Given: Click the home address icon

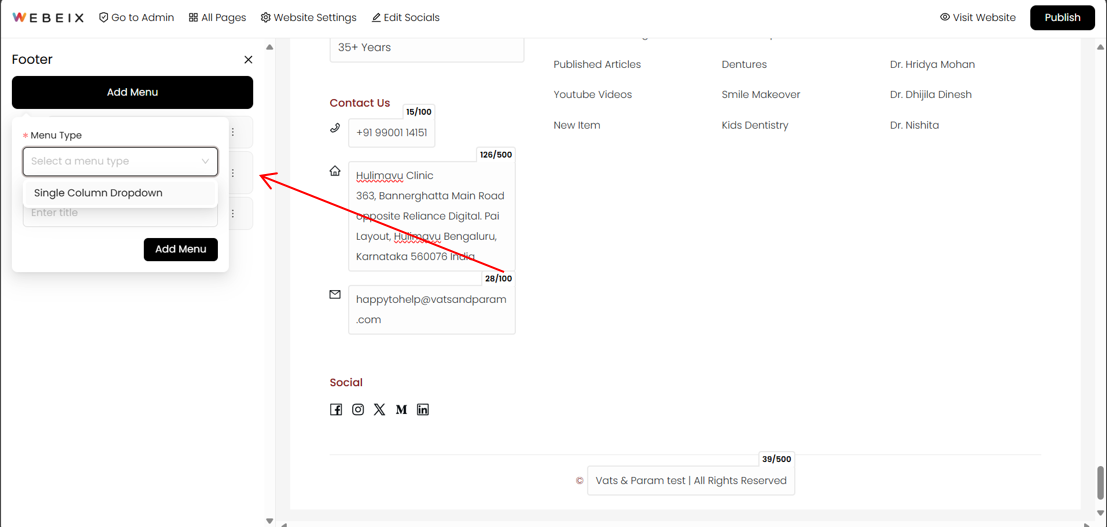Looking at the screenshot, I should click(x=335, y=171).
